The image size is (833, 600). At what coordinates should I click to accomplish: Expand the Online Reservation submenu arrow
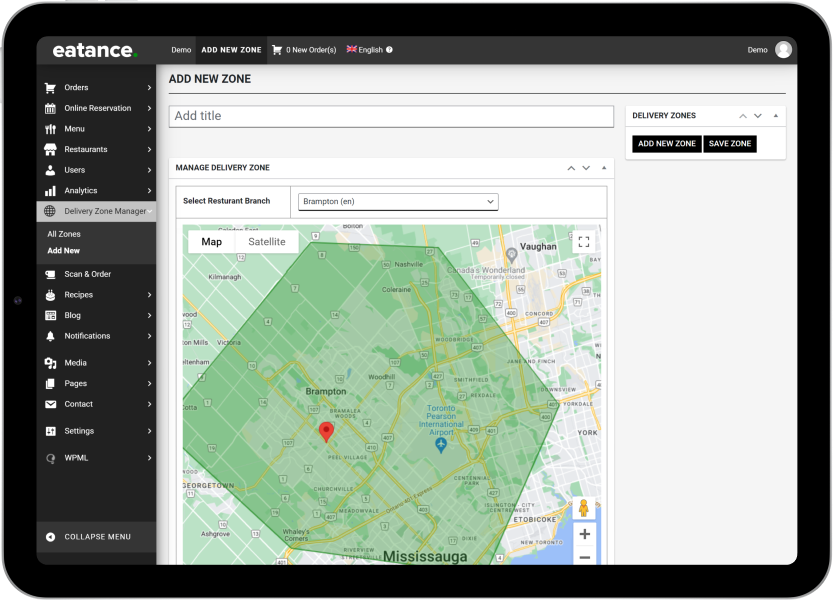[x=149, y=108]
